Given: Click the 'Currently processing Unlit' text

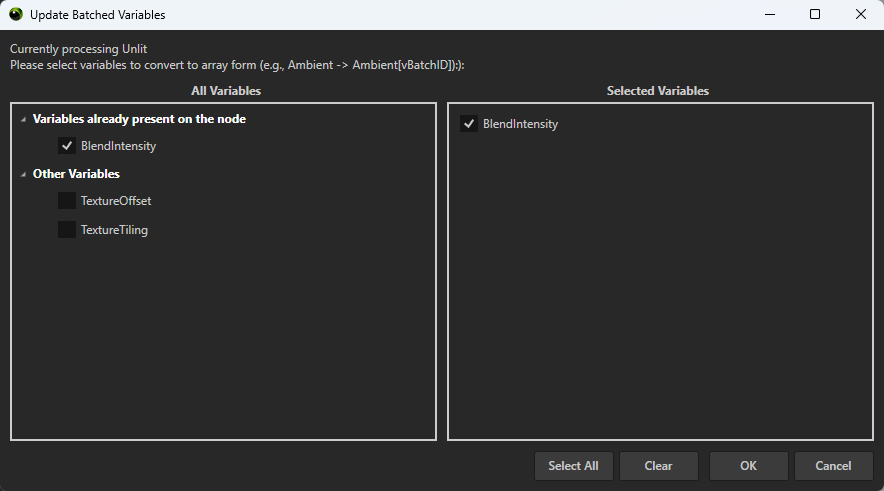Looking at the screenshot, I should tap(78, 49).
